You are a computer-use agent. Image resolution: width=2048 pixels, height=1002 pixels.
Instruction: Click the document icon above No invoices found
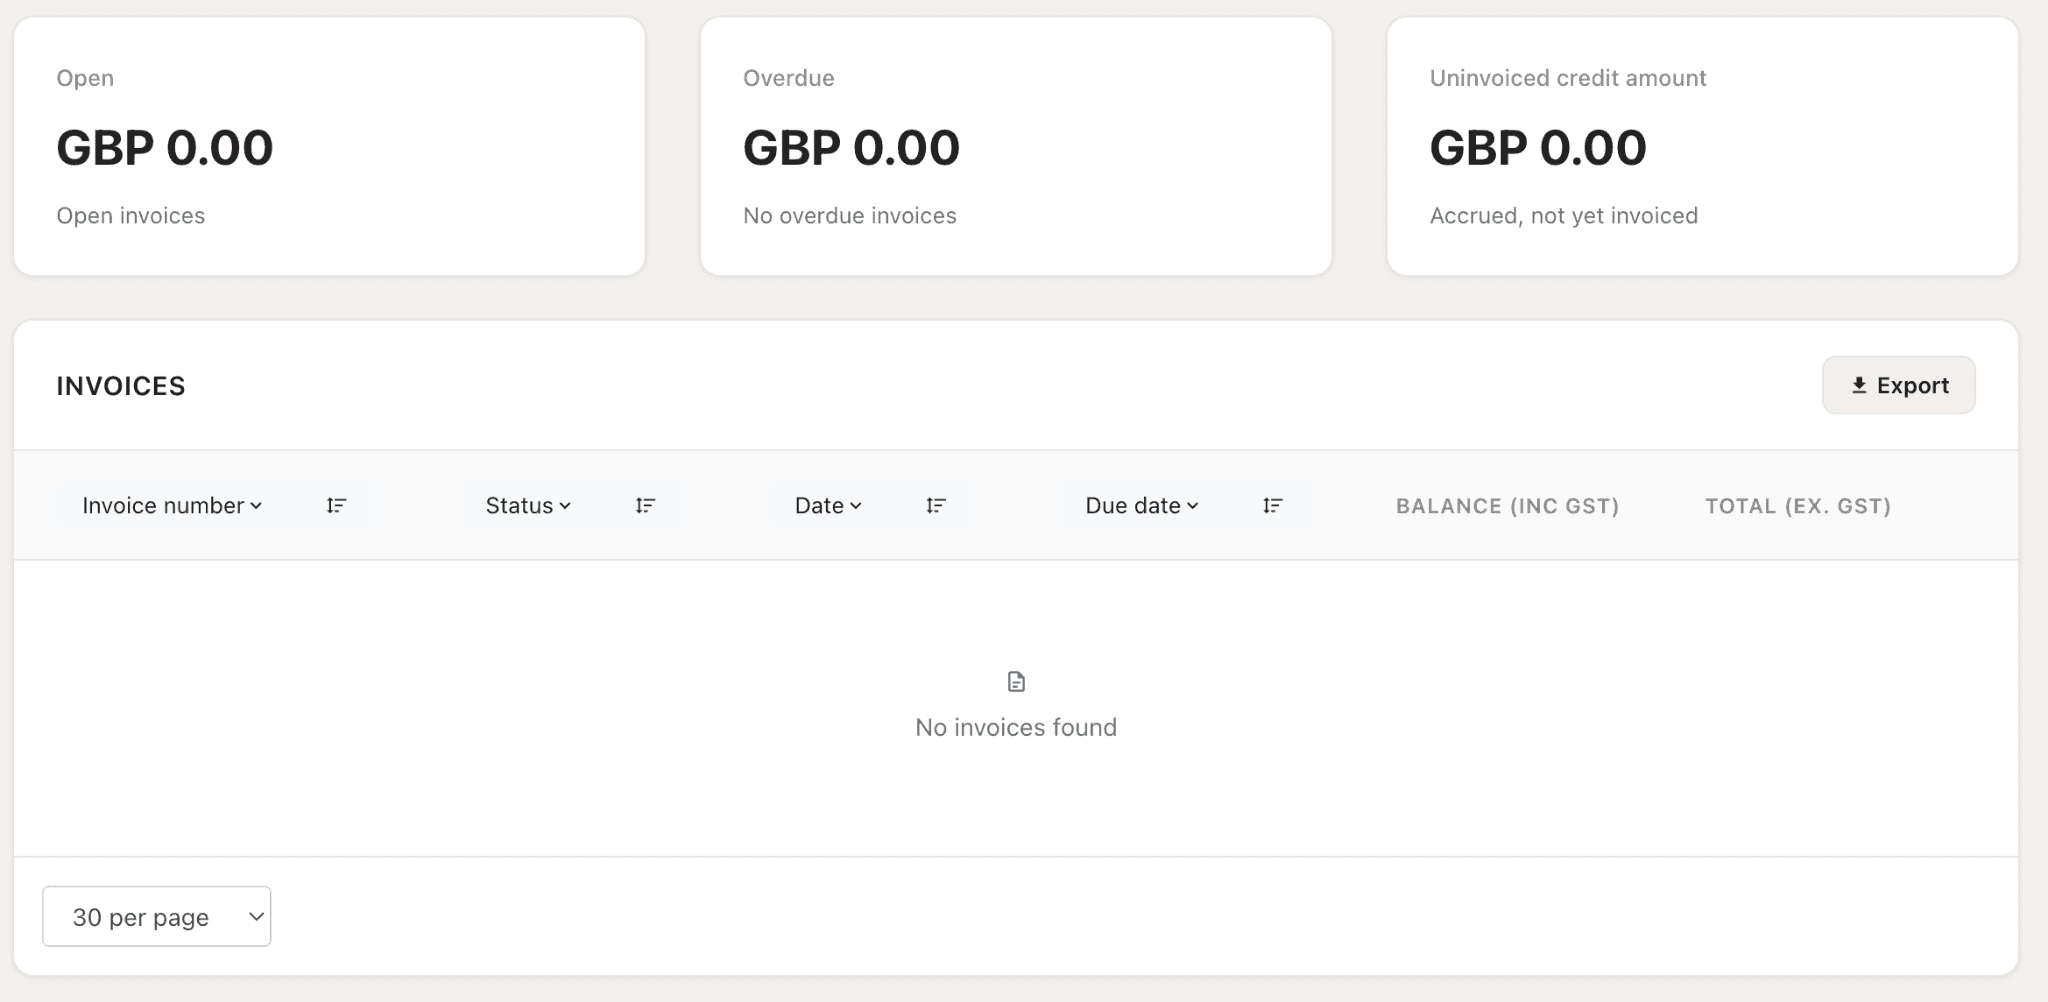[1016, 682]
